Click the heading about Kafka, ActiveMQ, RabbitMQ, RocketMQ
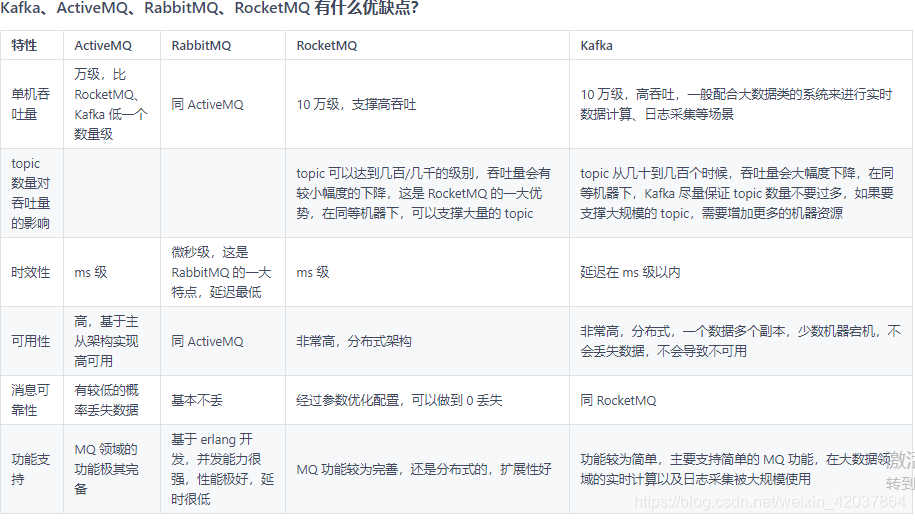Image resolution: width=915 pixels, height=520 pixels. click(209, 8)
